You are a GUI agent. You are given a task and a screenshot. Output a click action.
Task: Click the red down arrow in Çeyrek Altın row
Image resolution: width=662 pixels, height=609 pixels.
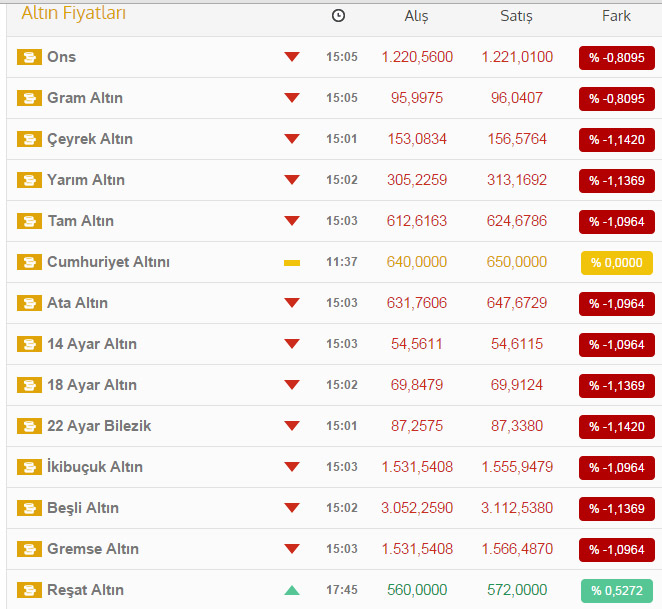(292, 139)
